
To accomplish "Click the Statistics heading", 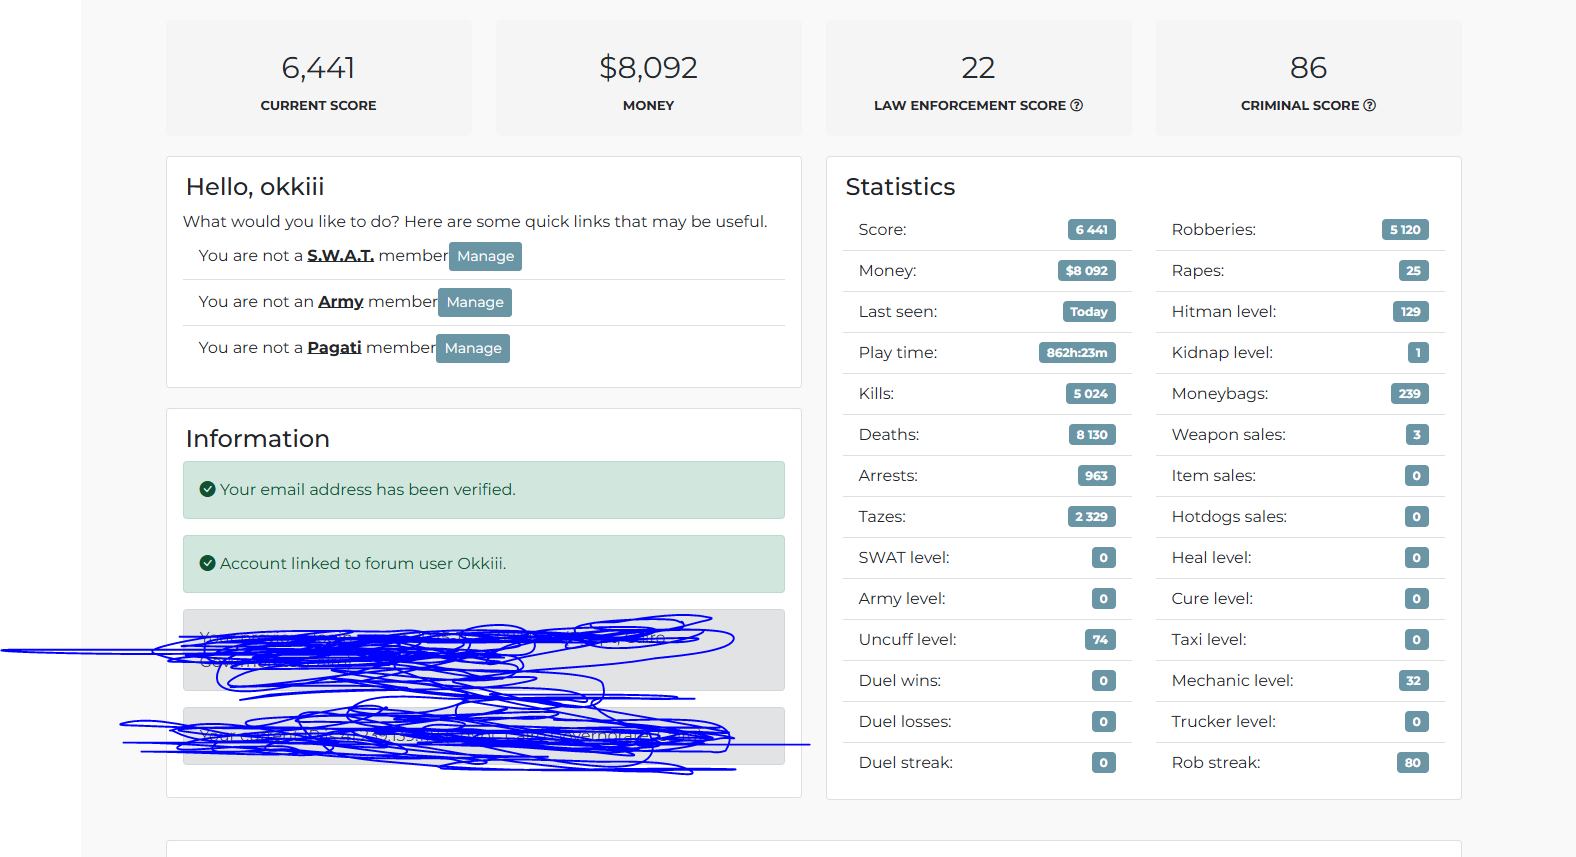I will 900,187.
